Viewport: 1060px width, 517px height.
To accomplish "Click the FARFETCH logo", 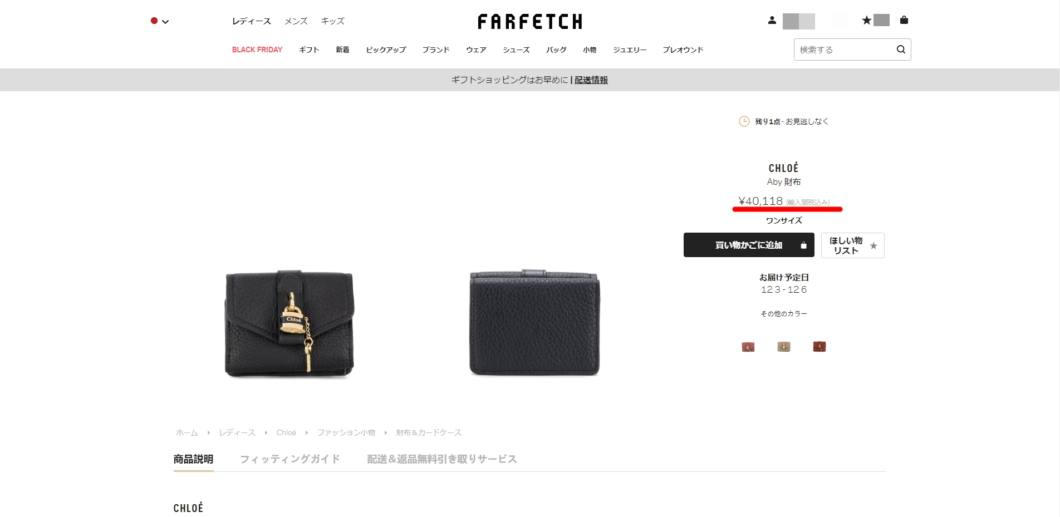I will click(x=529, y=22).
